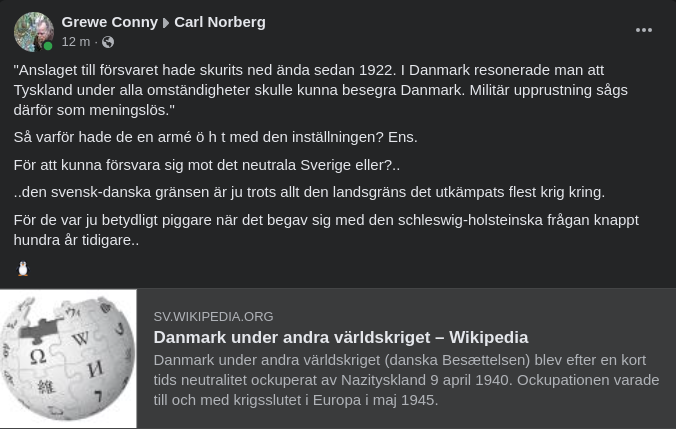The width and height of the screenshot is (676, 429).
Task: Open Grewe Conny's profile name link
Action: pos(109,21)
